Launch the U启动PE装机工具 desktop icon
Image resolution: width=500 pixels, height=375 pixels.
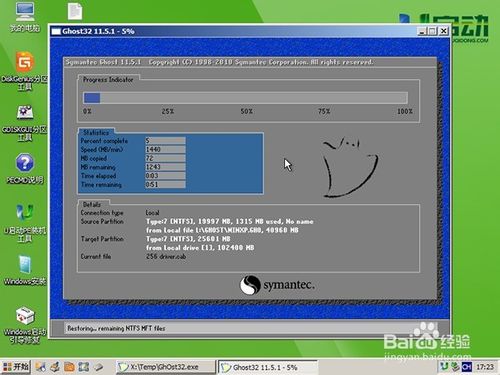(25, 223)
